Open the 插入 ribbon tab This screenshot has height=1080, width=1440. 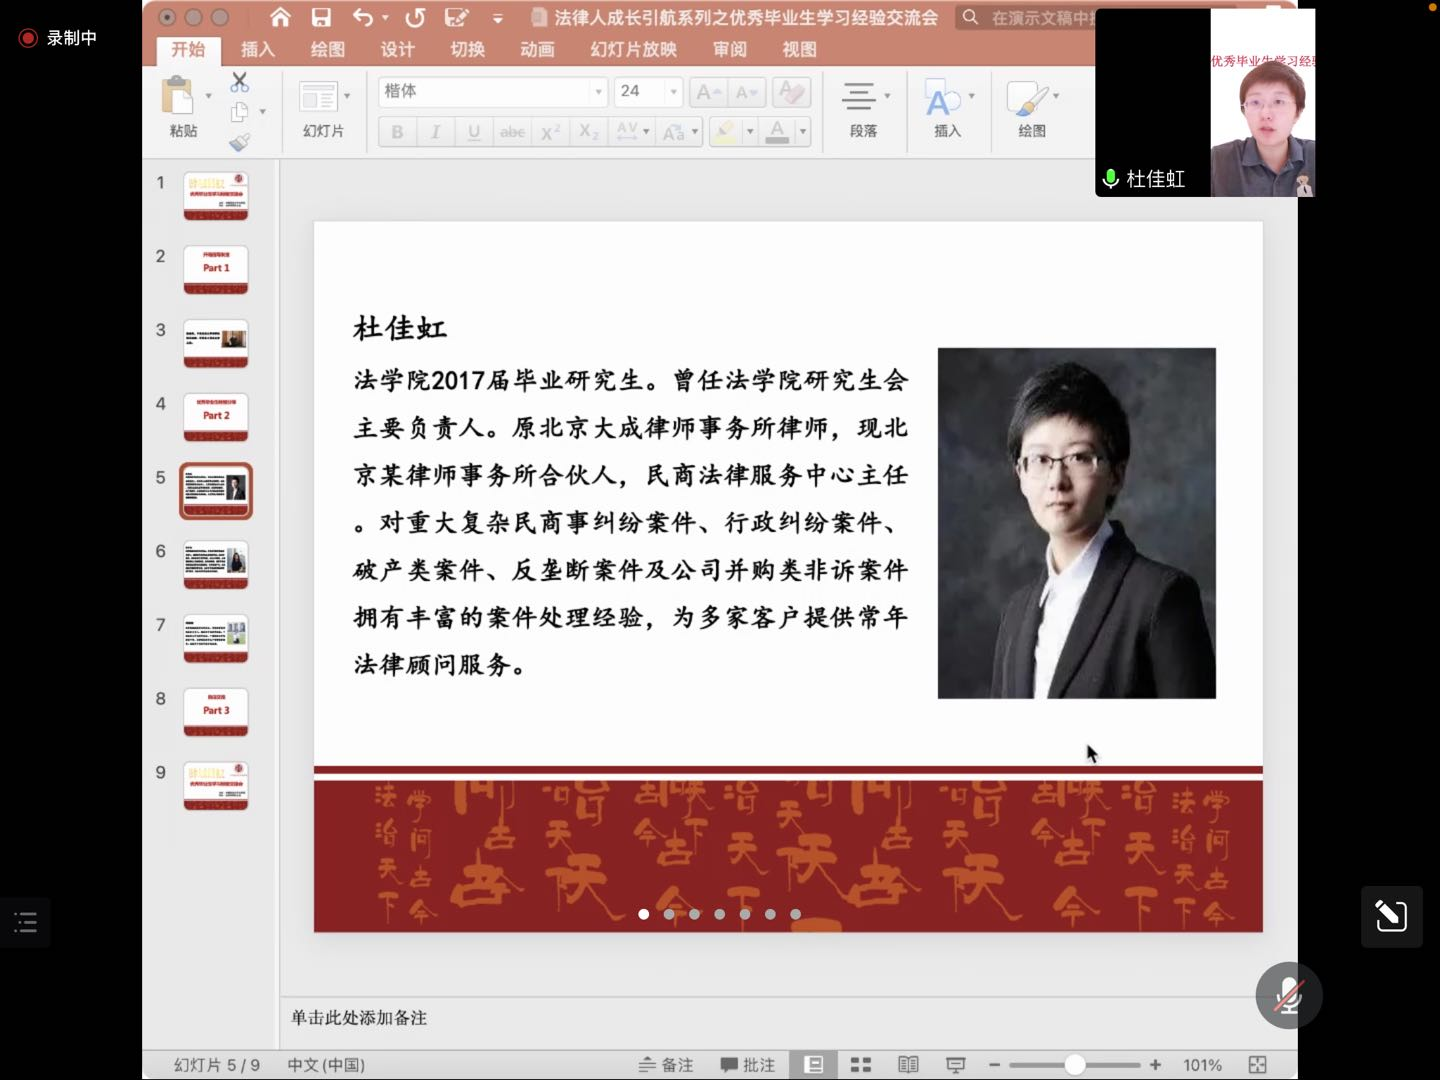pyautogui.click(x=257, y=49)
